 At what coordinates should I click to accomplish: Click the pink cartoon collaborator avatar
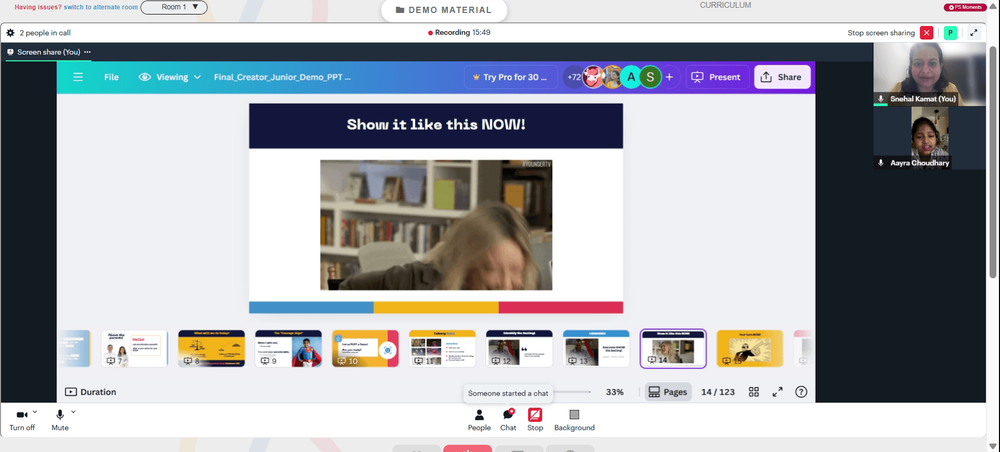click(x=593, y=77)
